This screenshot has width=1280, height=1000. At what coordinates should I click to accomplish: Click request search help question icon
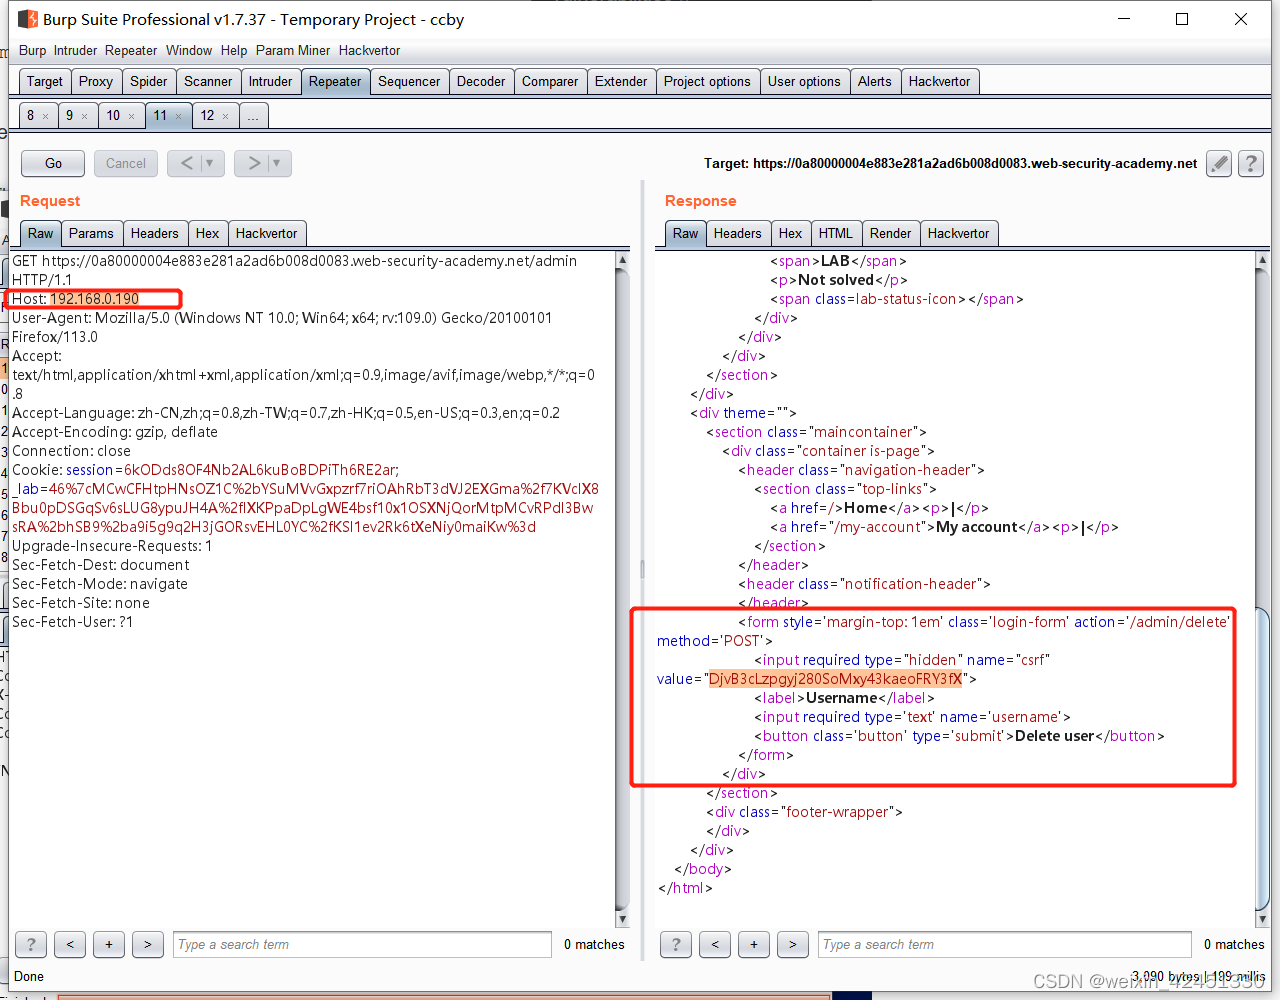(31, 944)
